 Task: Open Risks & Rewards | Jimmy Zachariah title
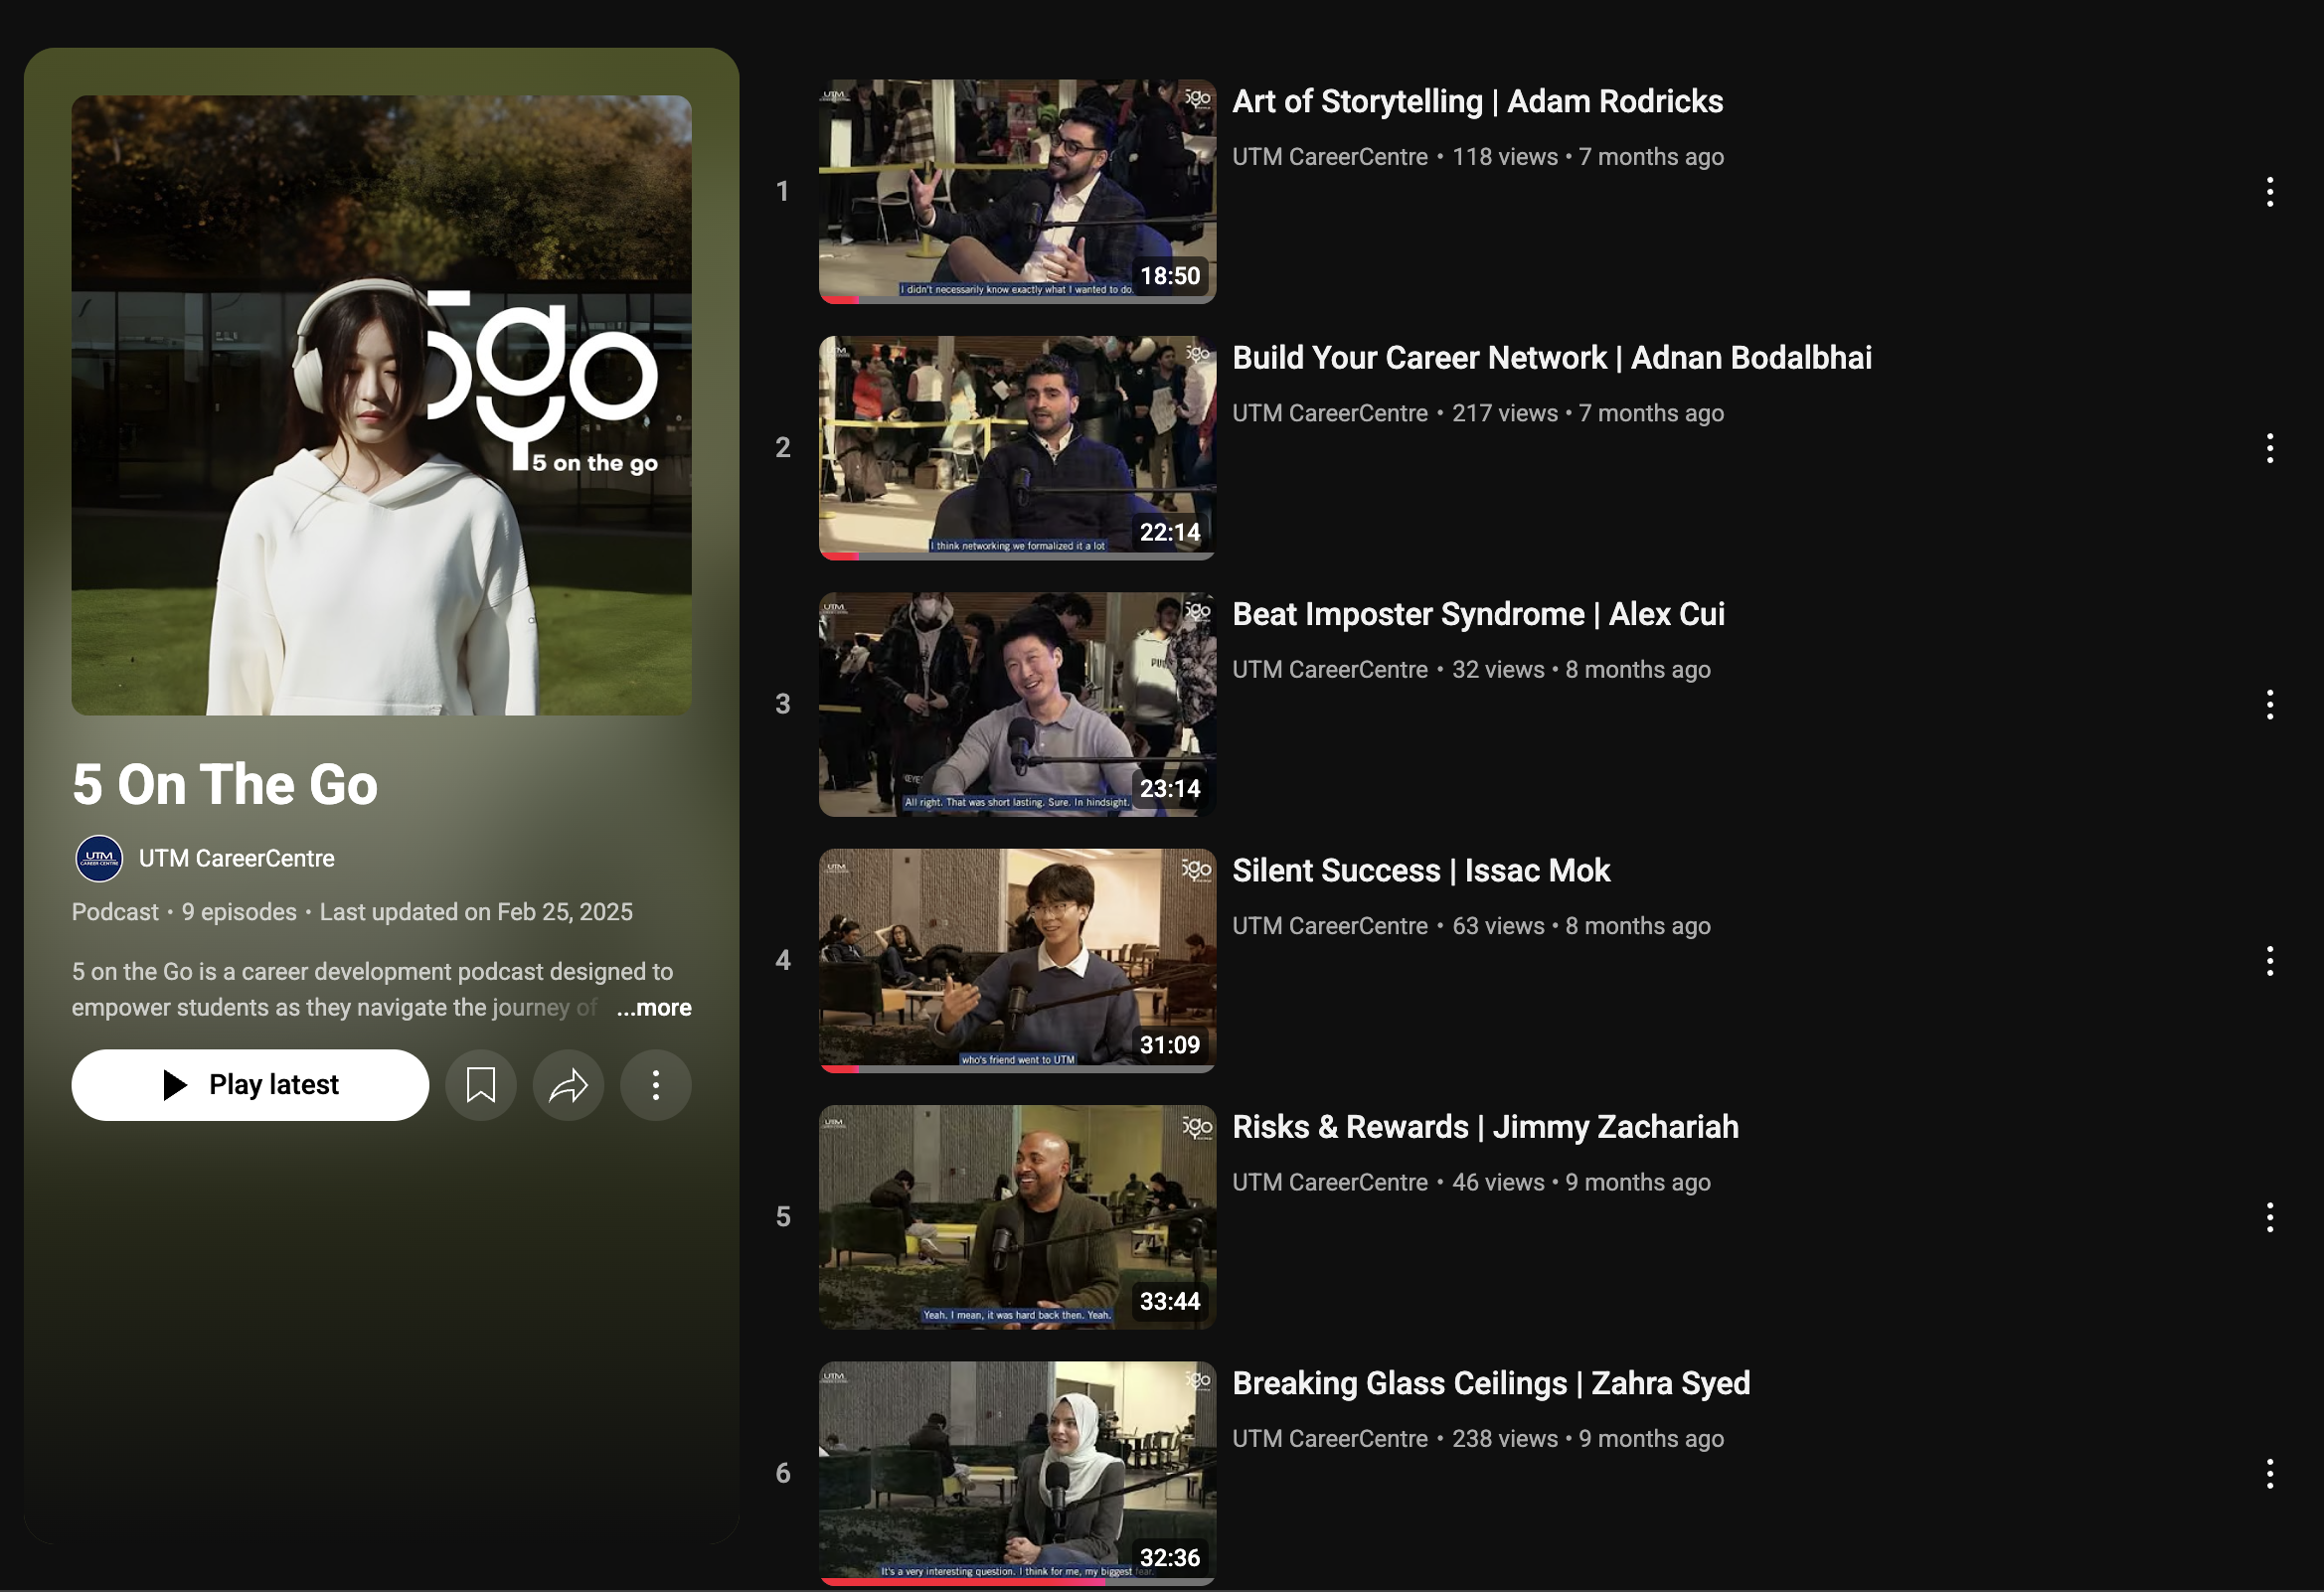tap(1484, 1127)
